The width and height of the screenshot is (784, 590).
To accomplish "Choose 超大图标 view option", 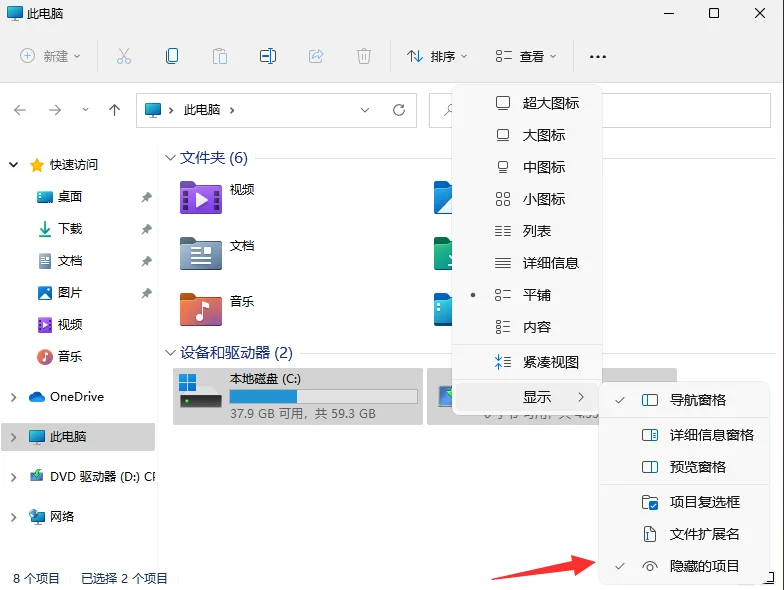I will coord(550,103).
